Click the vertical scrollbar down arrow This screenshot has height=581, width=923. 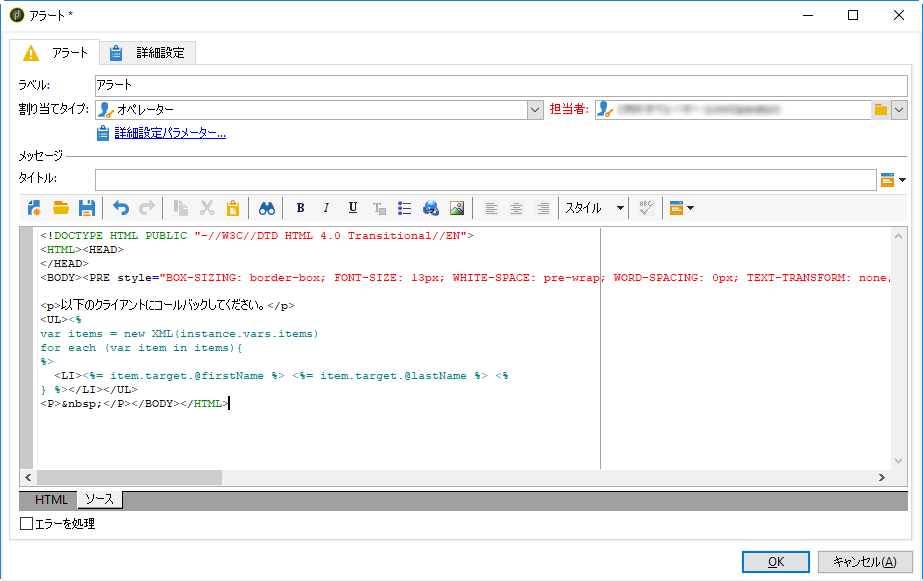point(898,461)
